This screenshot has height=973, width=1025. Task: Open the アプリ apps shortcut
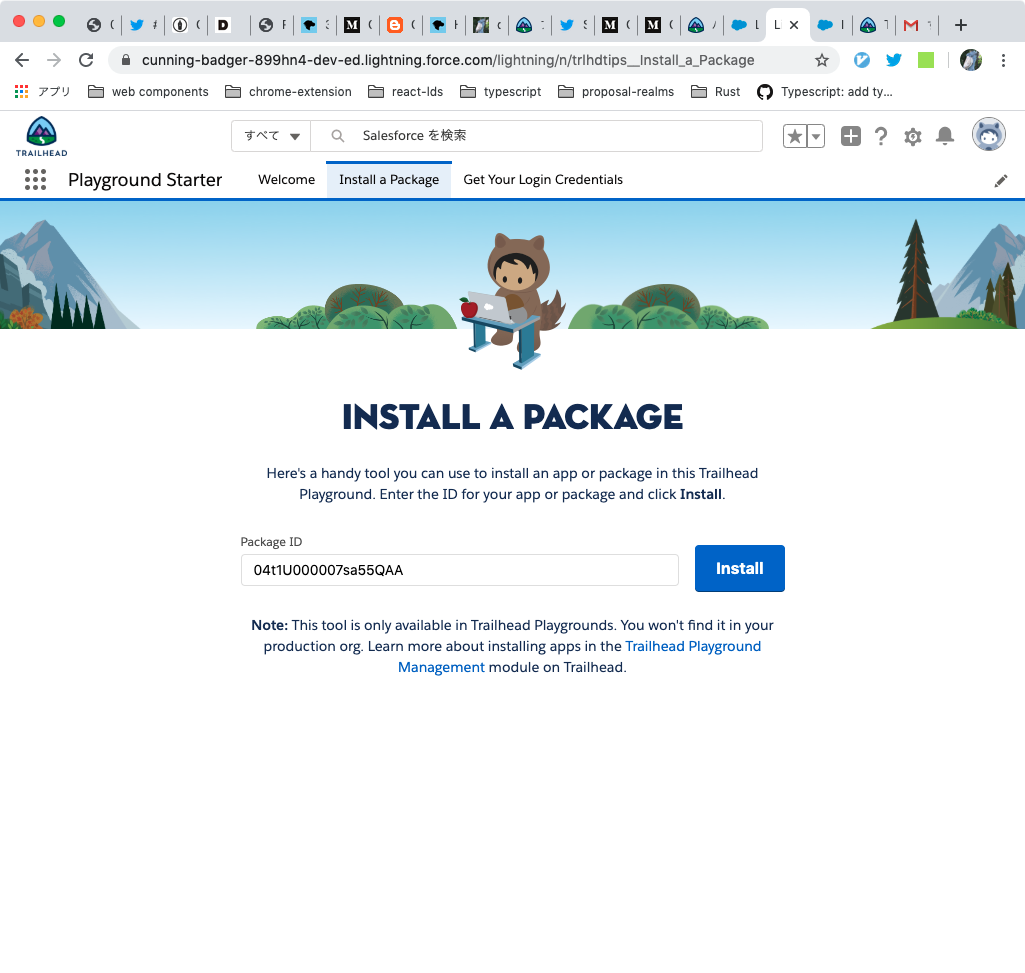click(x=42, y=92)
